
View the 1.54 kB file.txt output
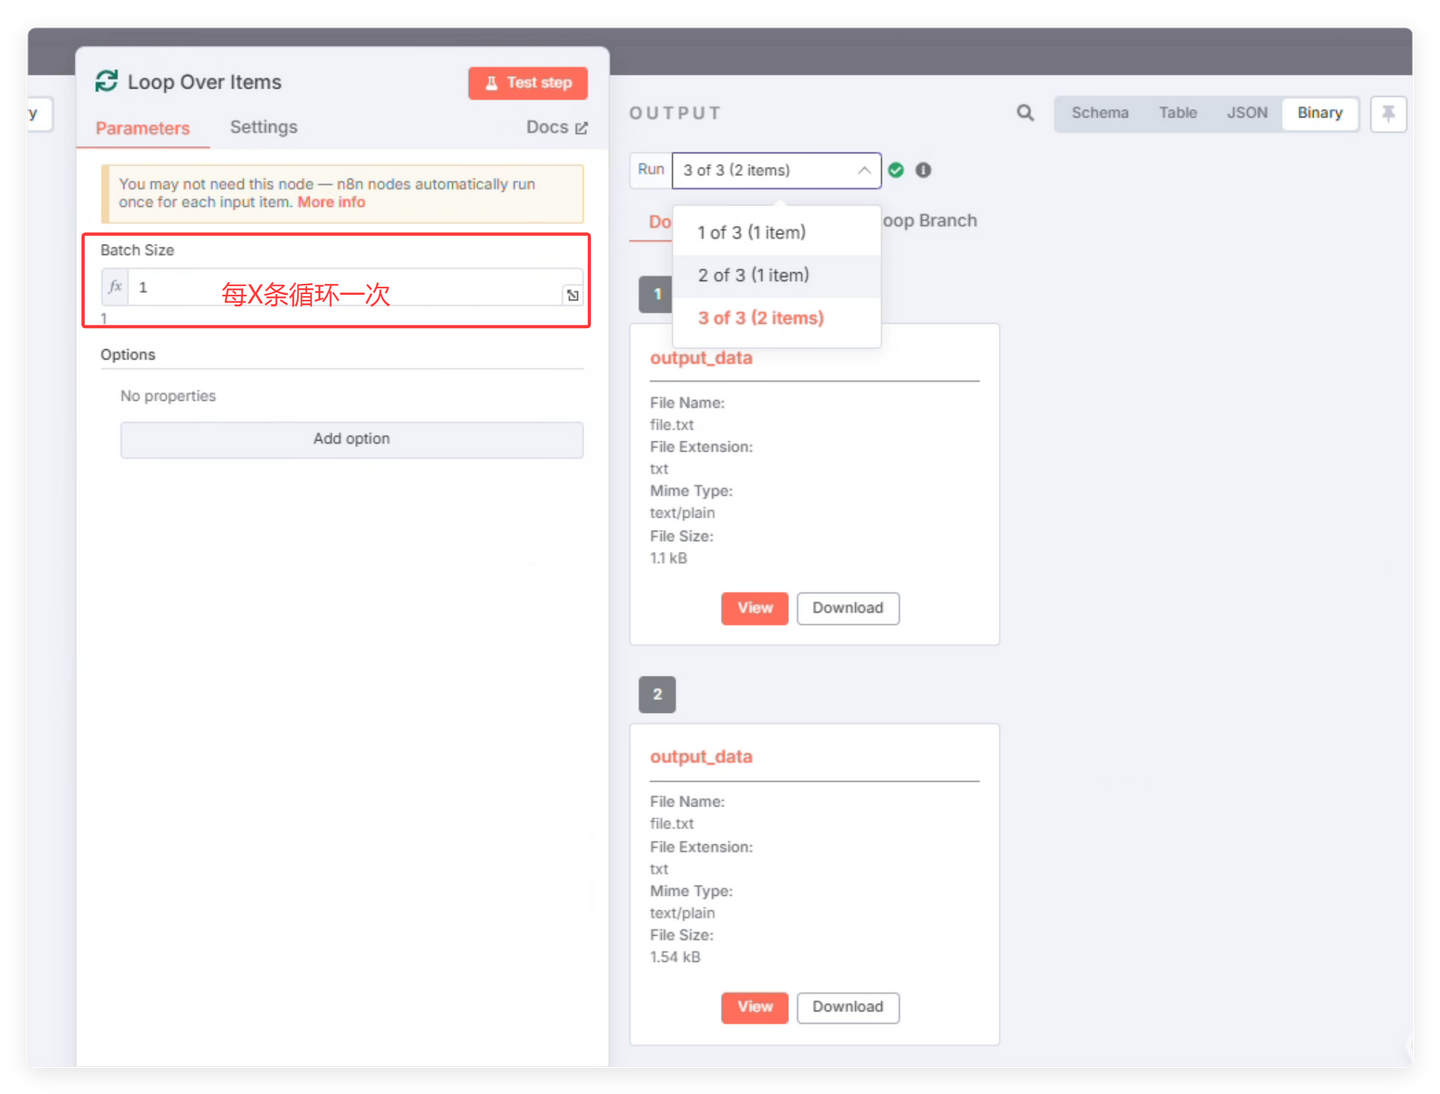(x=755, y=1007)
